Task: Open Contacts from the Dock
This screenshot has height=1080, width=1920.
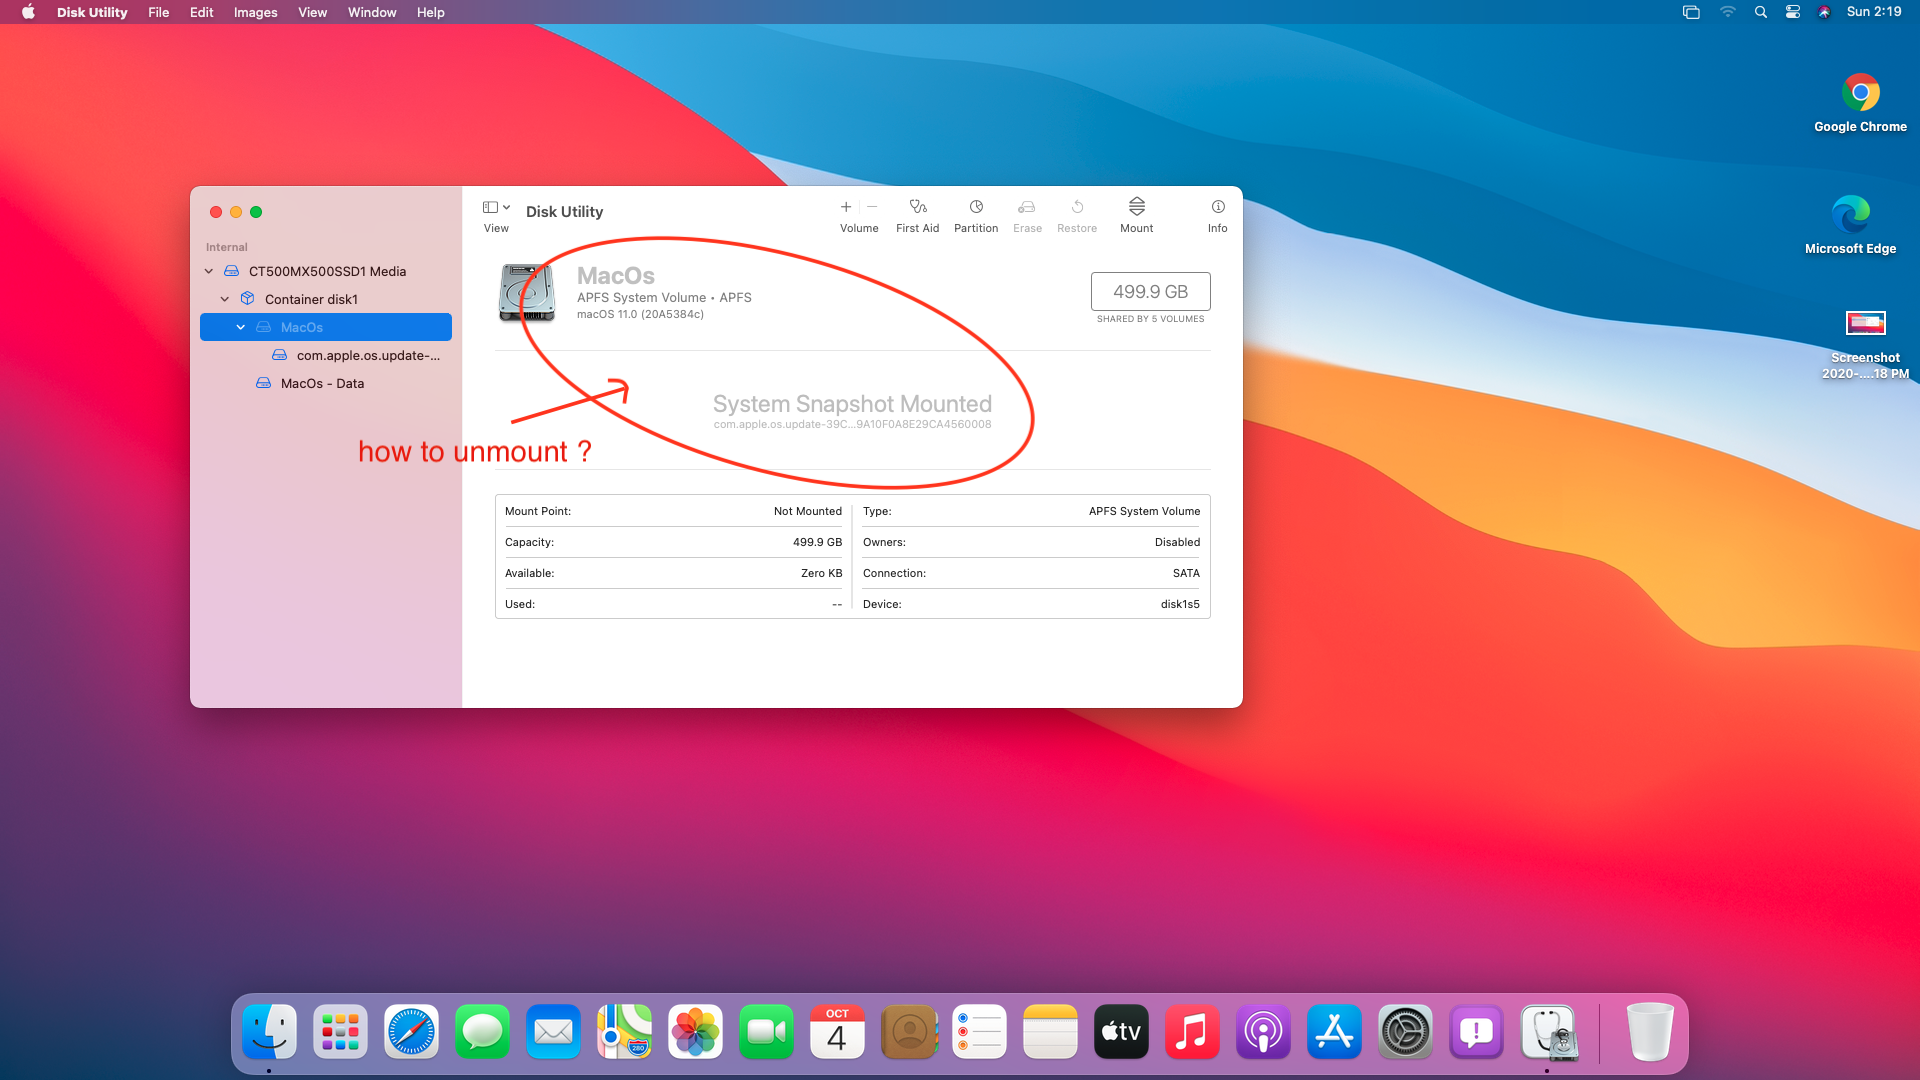Action: (x=908, y=1032)
